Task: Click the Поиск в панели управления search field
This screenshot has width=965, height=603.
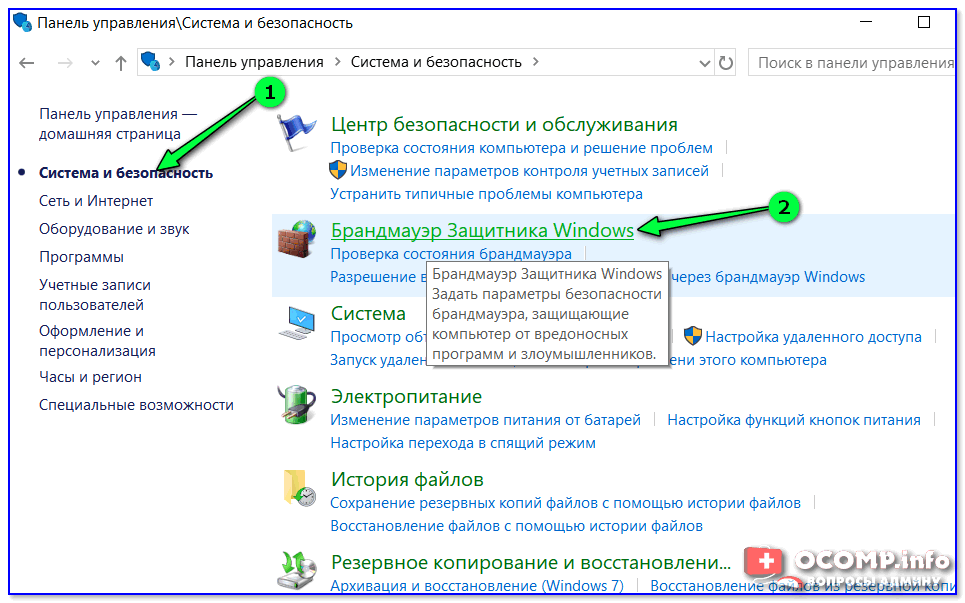Action: 852,63
